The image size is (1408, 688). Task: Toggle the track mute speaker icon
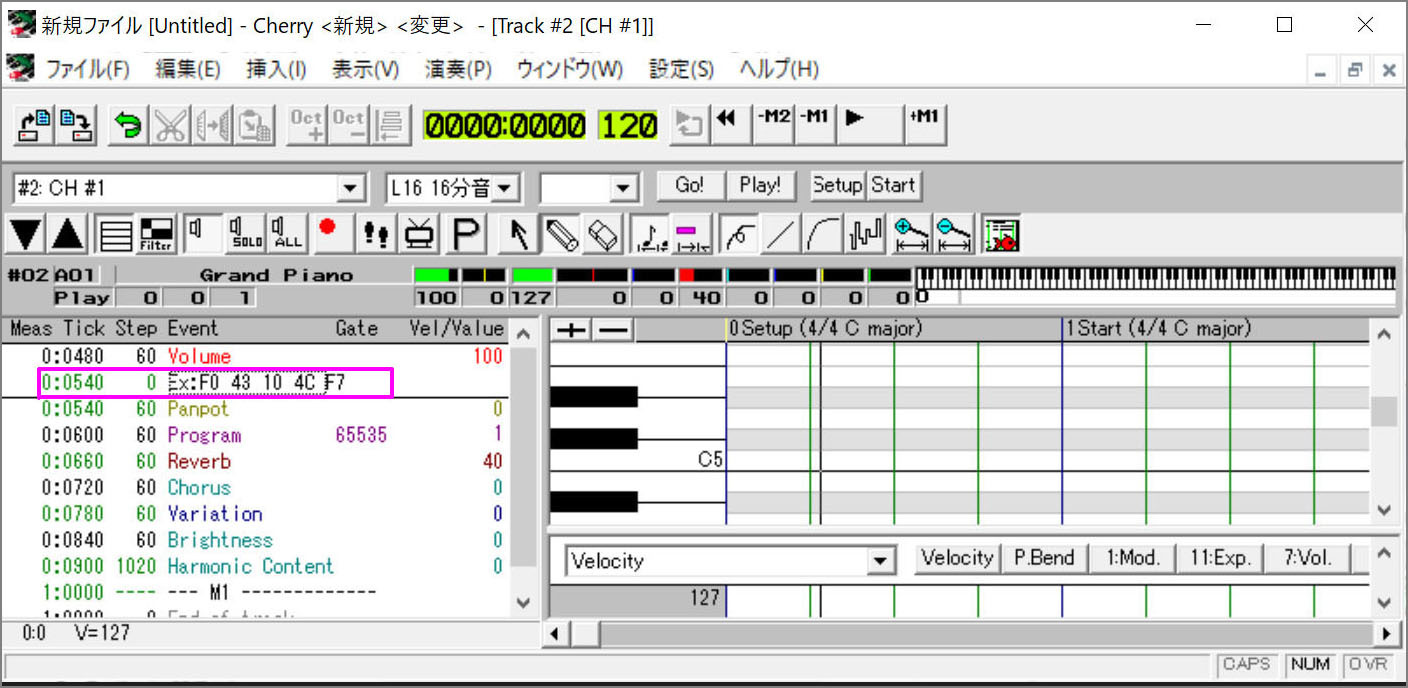click(203, 234)
